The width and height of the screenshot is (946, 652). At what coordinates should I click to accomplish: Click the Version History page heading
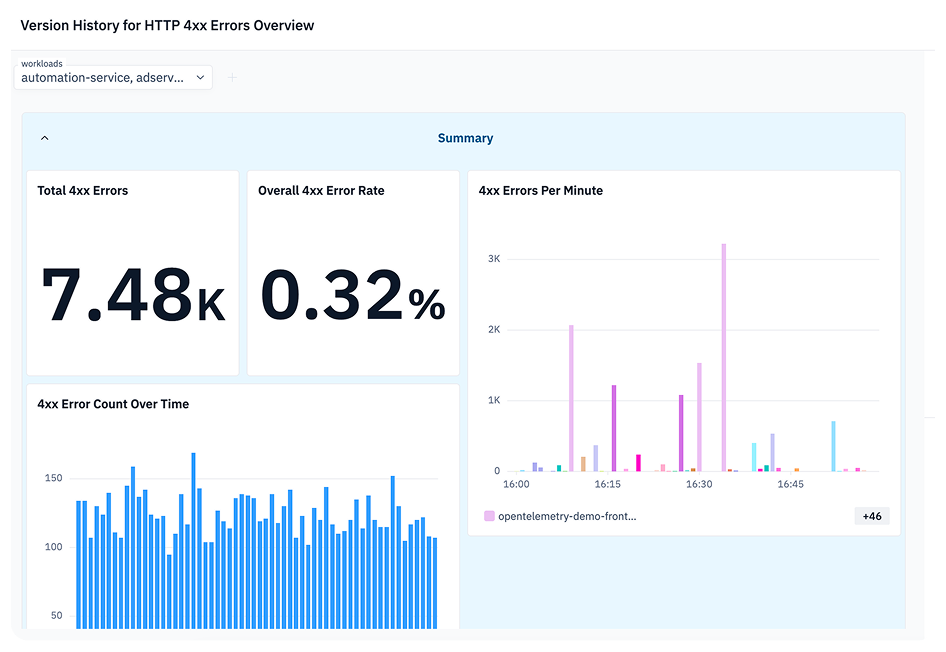click(x=167, y=25)
